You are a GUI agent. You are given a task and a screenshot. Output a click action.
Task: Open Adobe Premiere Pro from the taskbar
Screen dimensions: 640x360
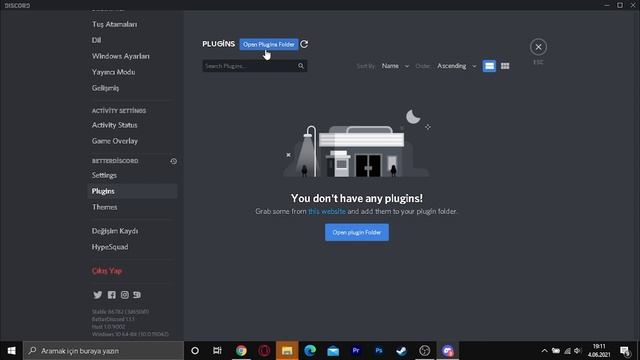pyautogui.click(x=356, y=351)
